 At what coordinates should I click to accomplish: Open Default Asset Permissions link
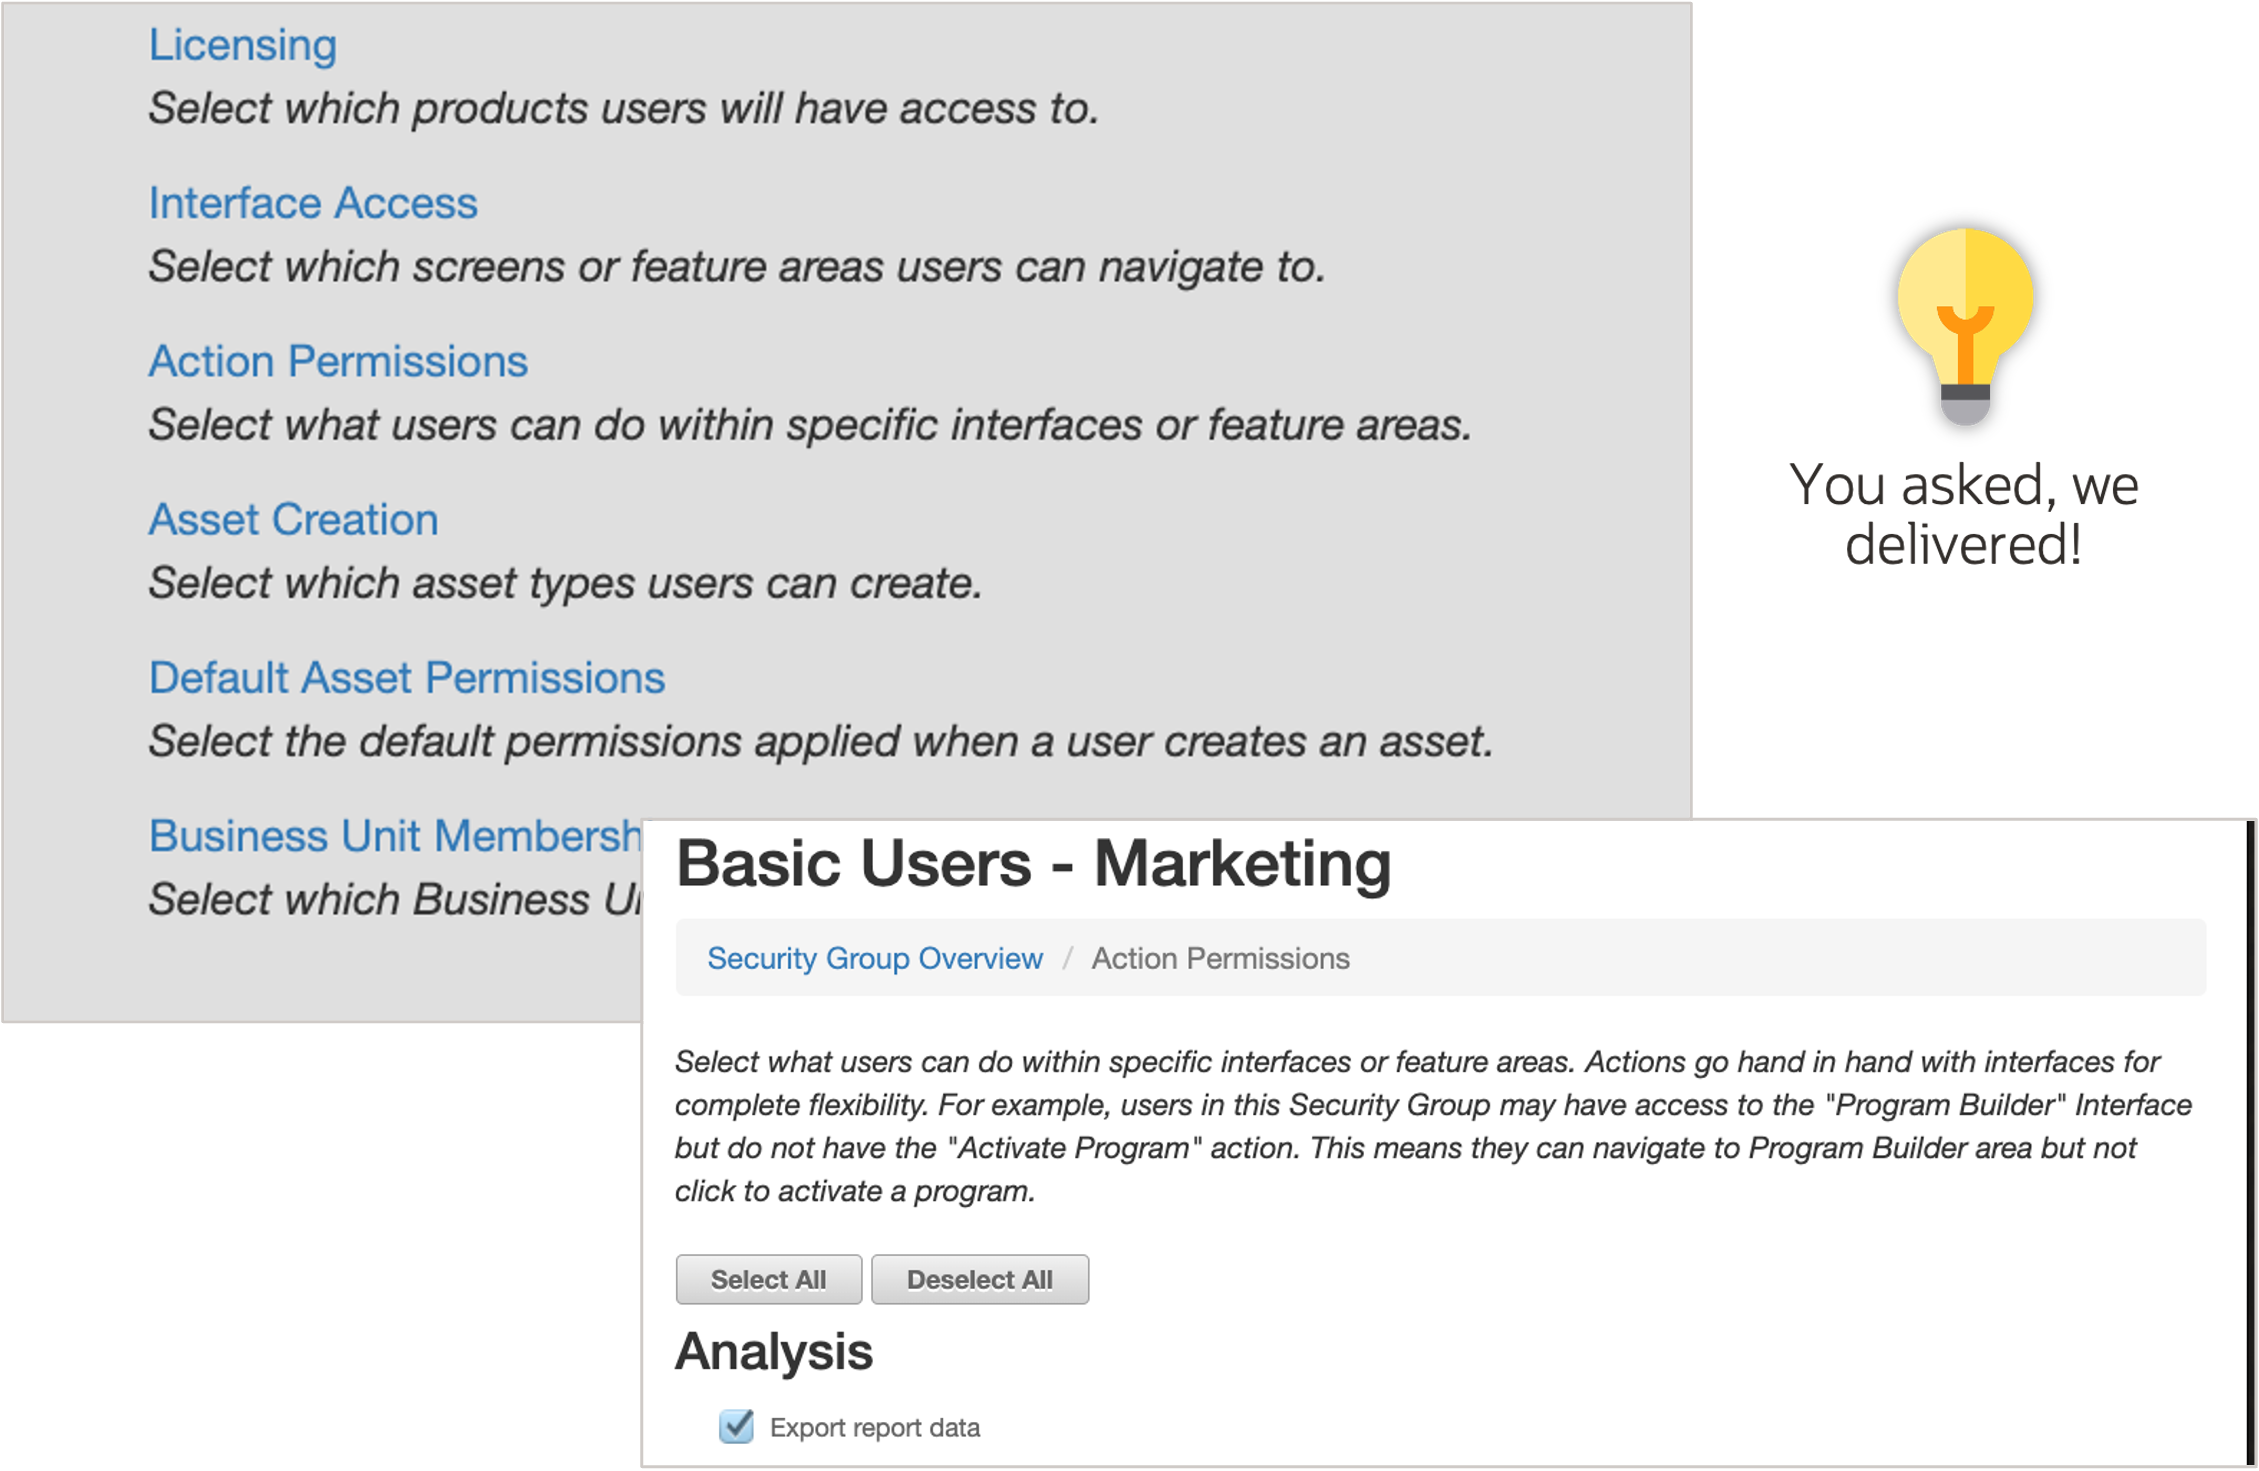click(x=407, y=677)
